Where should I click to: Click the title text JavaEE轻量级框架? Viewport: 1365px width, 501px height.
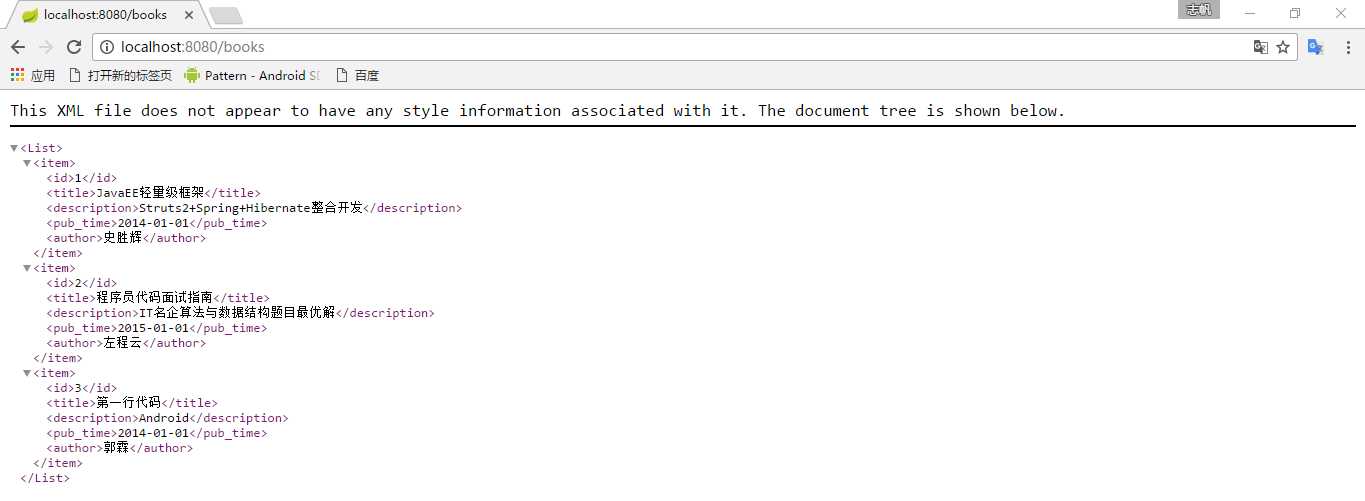coord(150,193)
